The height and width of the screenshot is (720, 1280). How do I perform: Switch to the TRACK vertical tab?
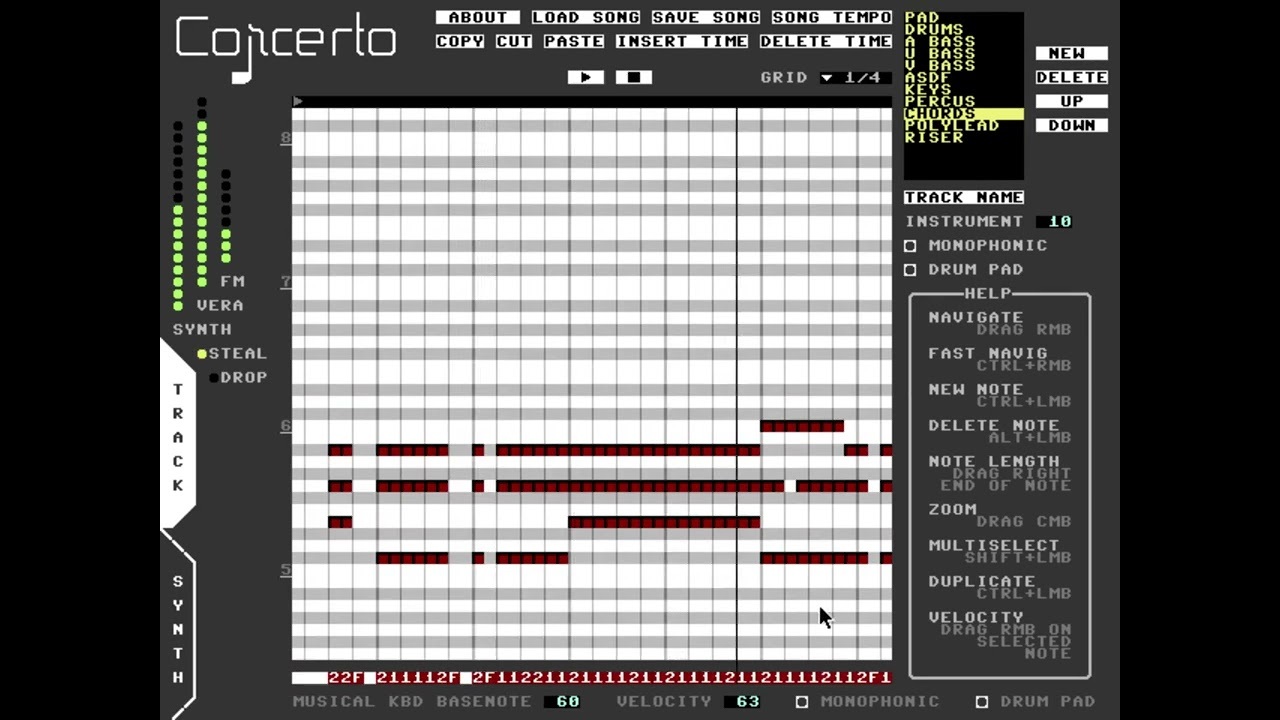[178, 437]
